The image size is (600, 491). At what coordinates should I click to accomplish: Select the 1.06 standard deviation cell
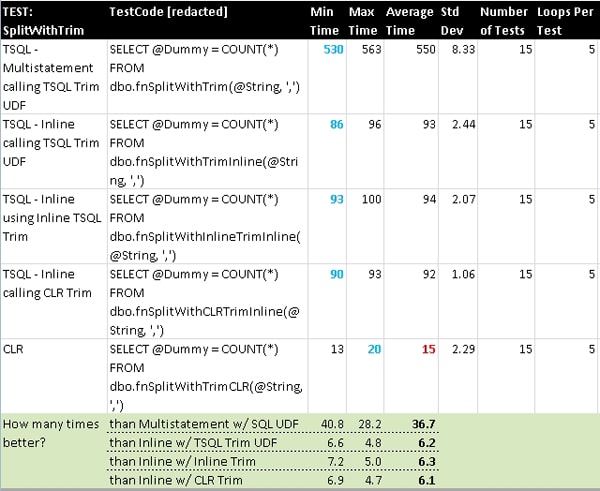(x=461, y=274)
